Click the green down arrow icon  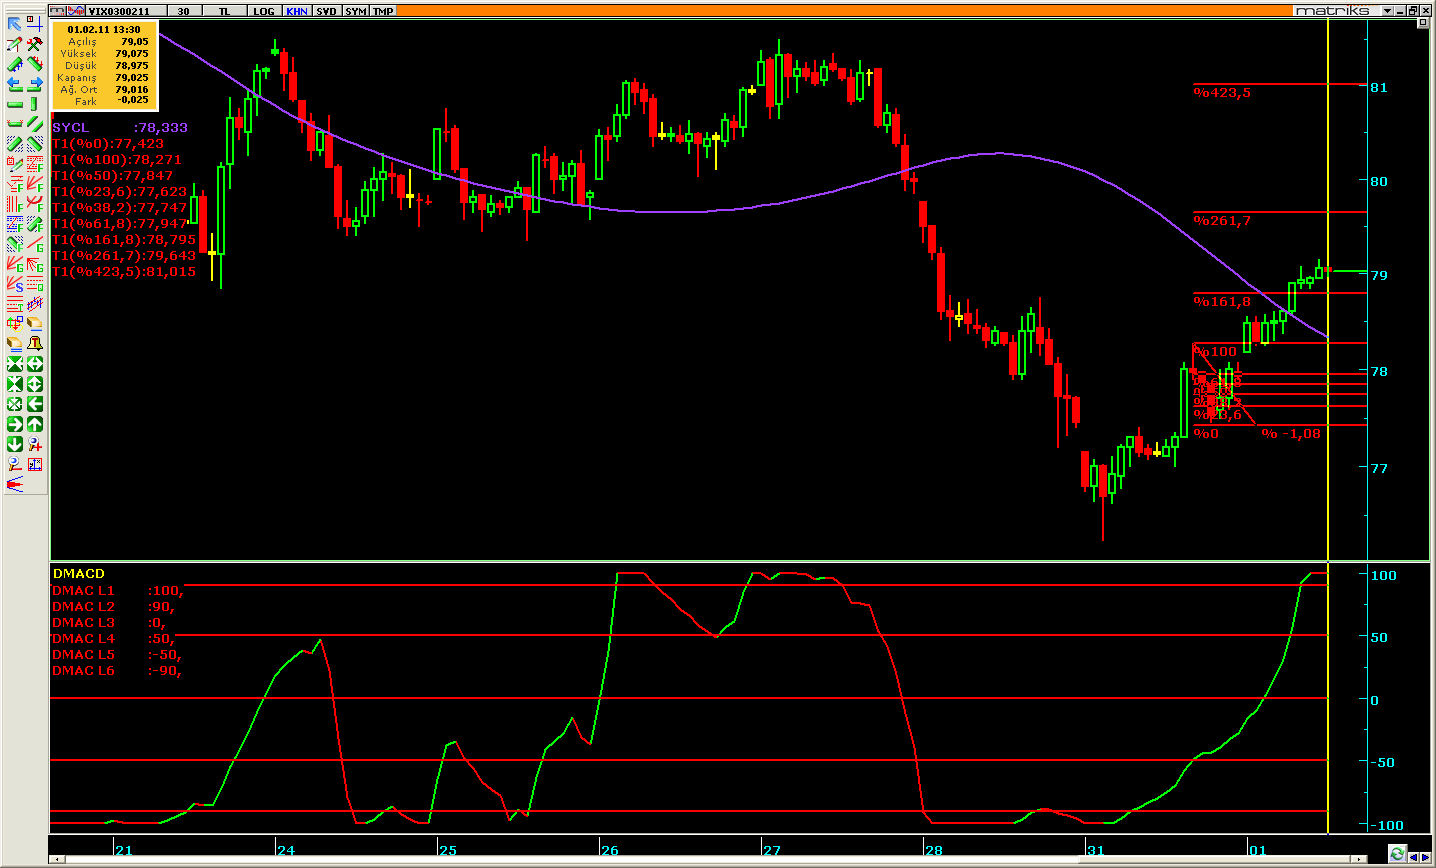[14, 444]
